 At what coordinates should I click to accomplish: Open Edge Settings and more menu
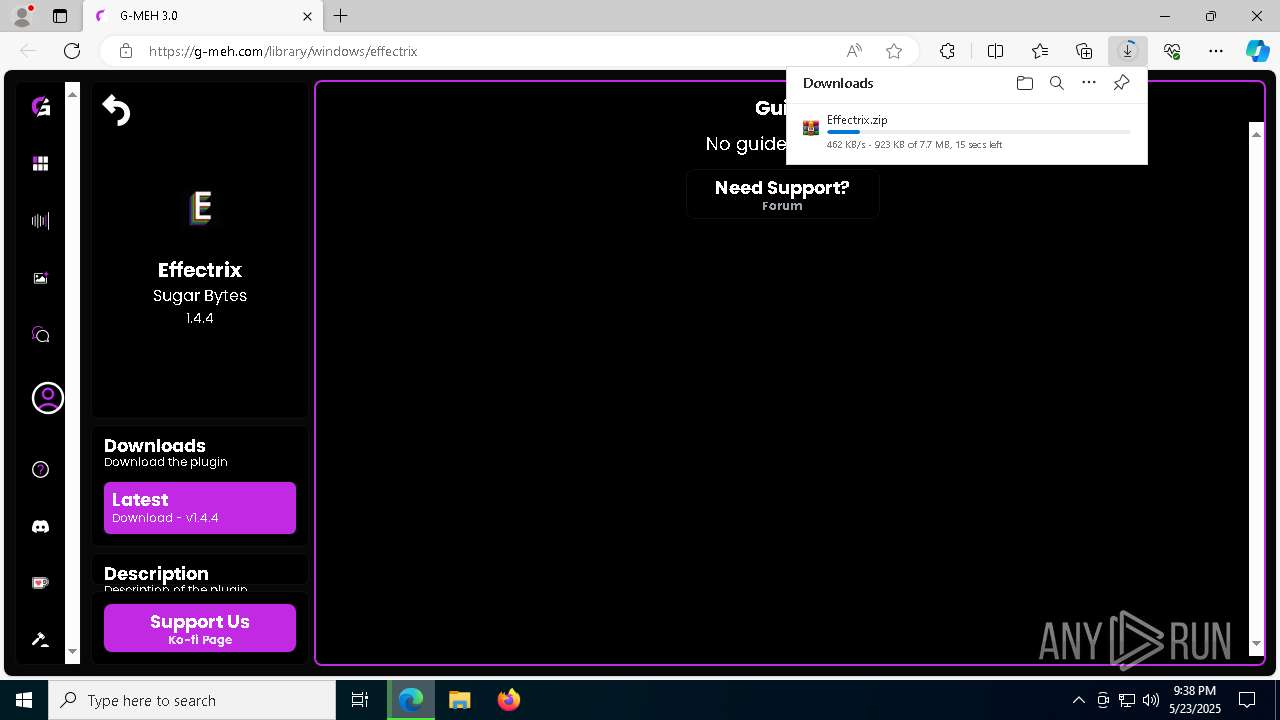pos(1216,51)
